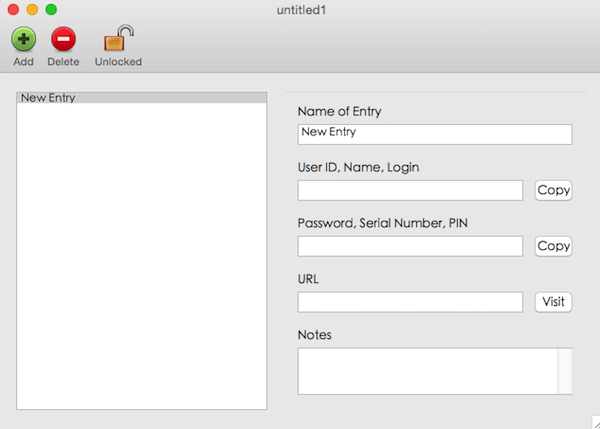This screenshot has width=600, height=429.
Task: Click the red minus Delete icon
Action: [x=63, y=40]
